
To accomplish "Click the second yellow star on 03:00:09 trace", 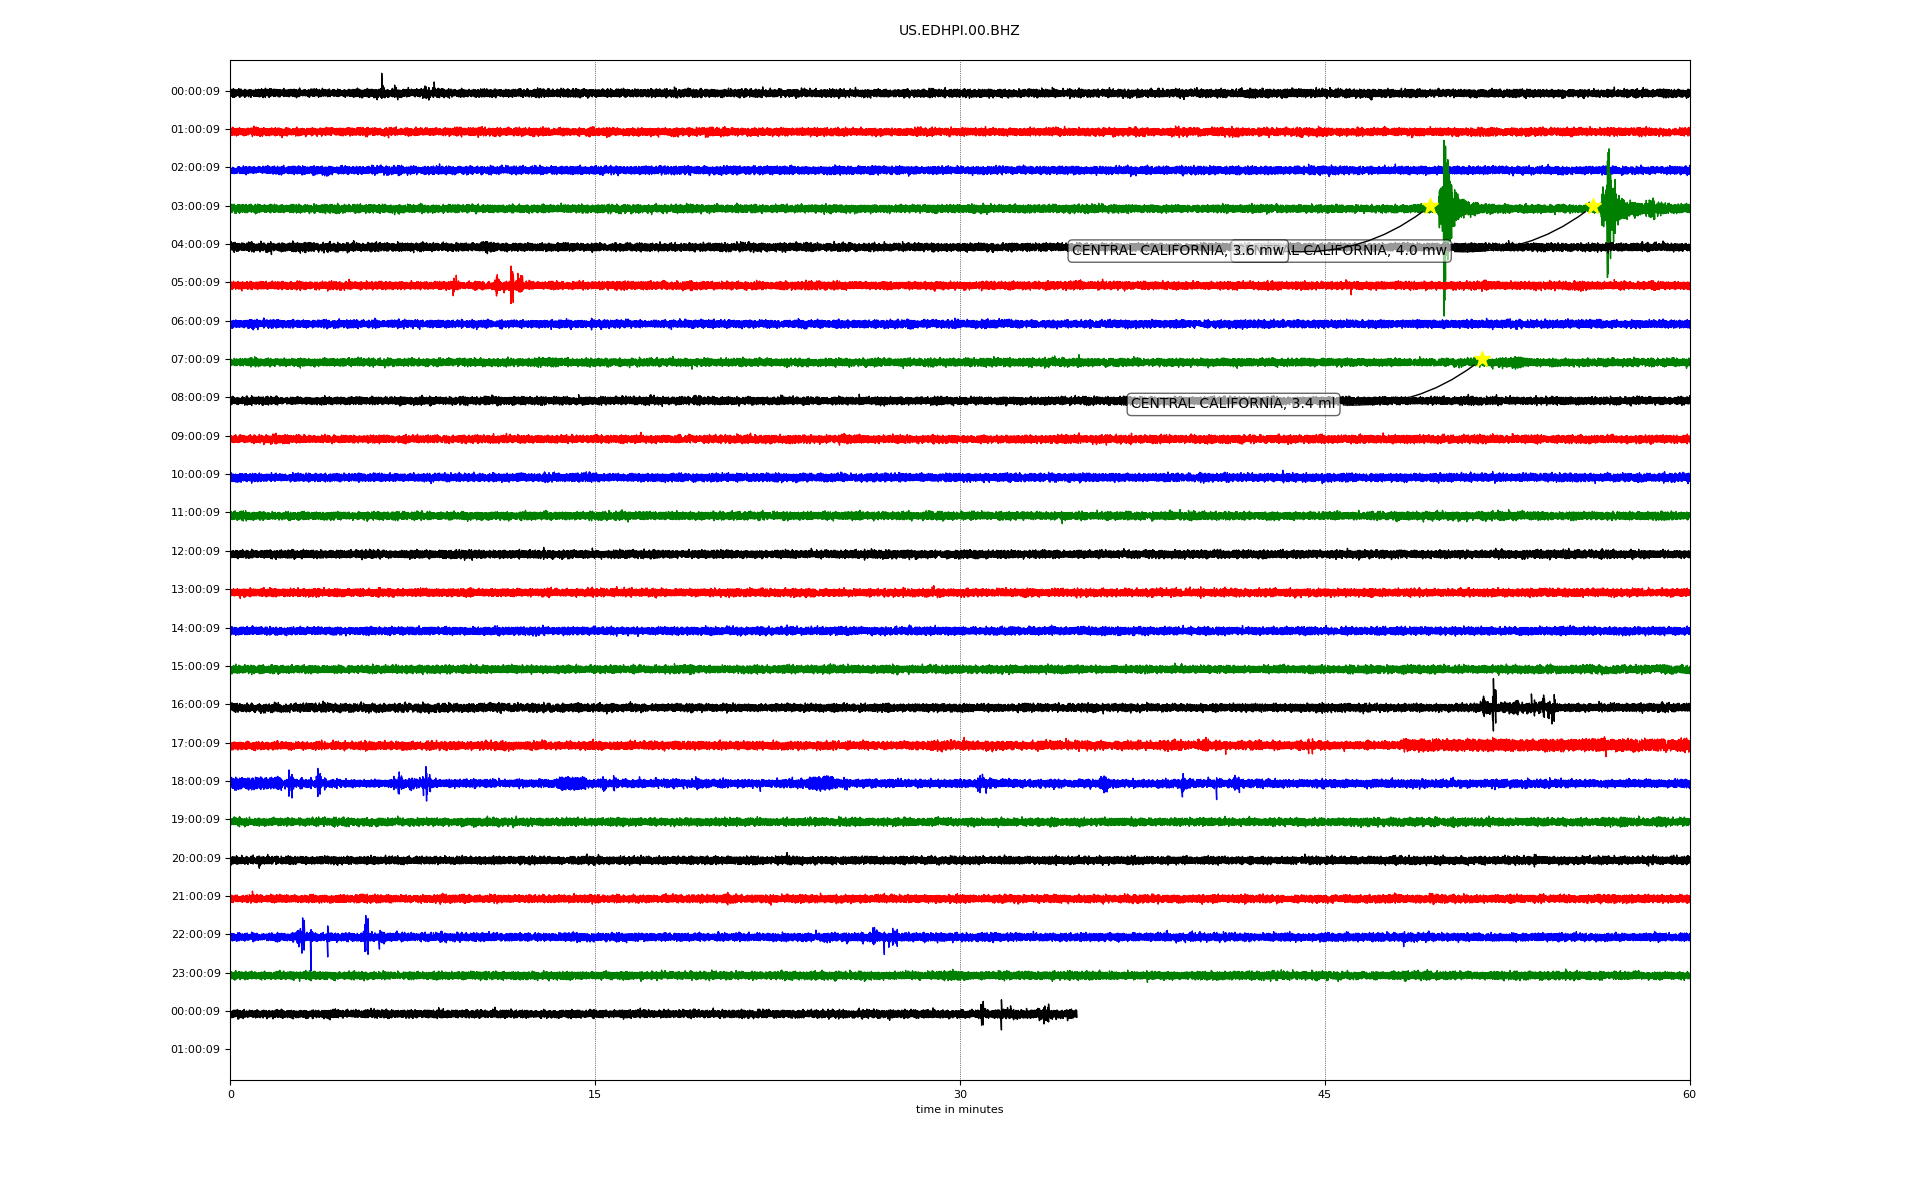I will point(1593,207).
